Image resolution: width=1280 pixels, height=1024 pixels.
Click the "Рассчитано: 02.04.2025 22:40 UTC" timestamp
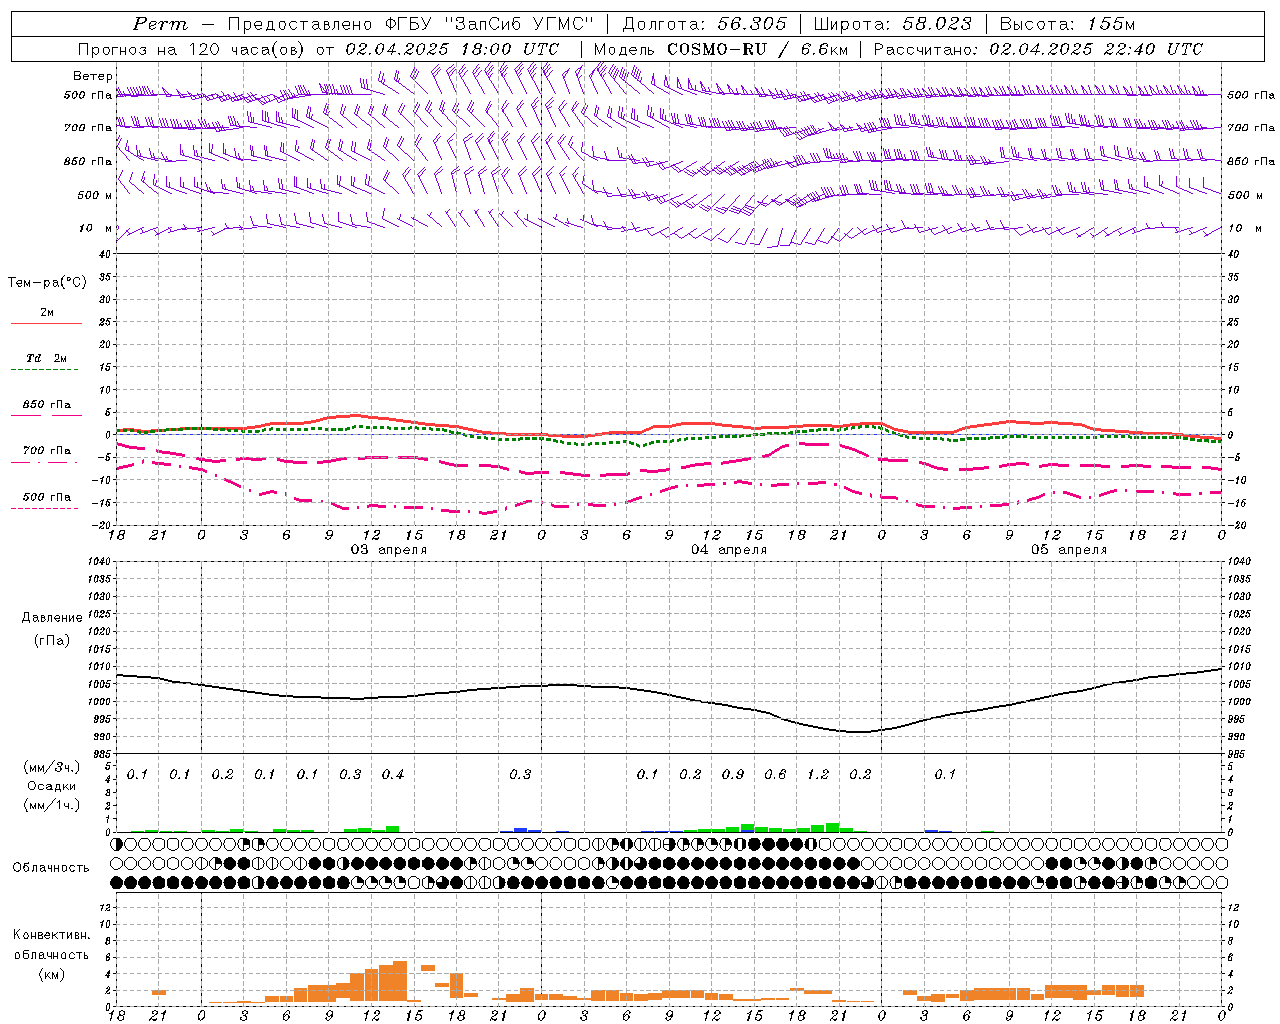(1038, 49)
